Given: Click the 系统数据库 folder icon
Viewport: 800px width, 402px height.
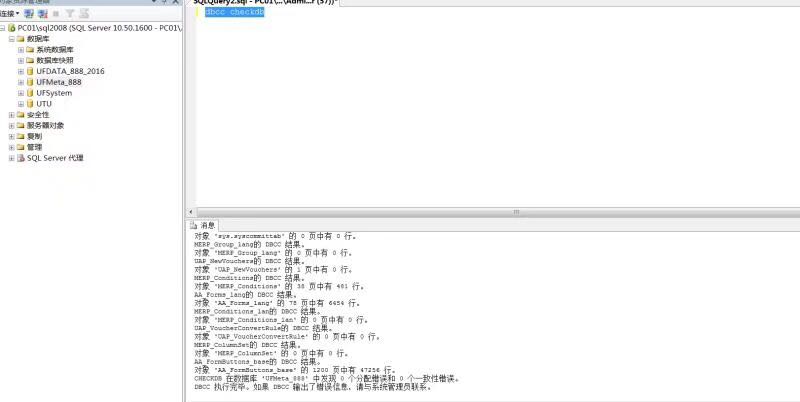Looking at the screenshot, I should 30,49.
